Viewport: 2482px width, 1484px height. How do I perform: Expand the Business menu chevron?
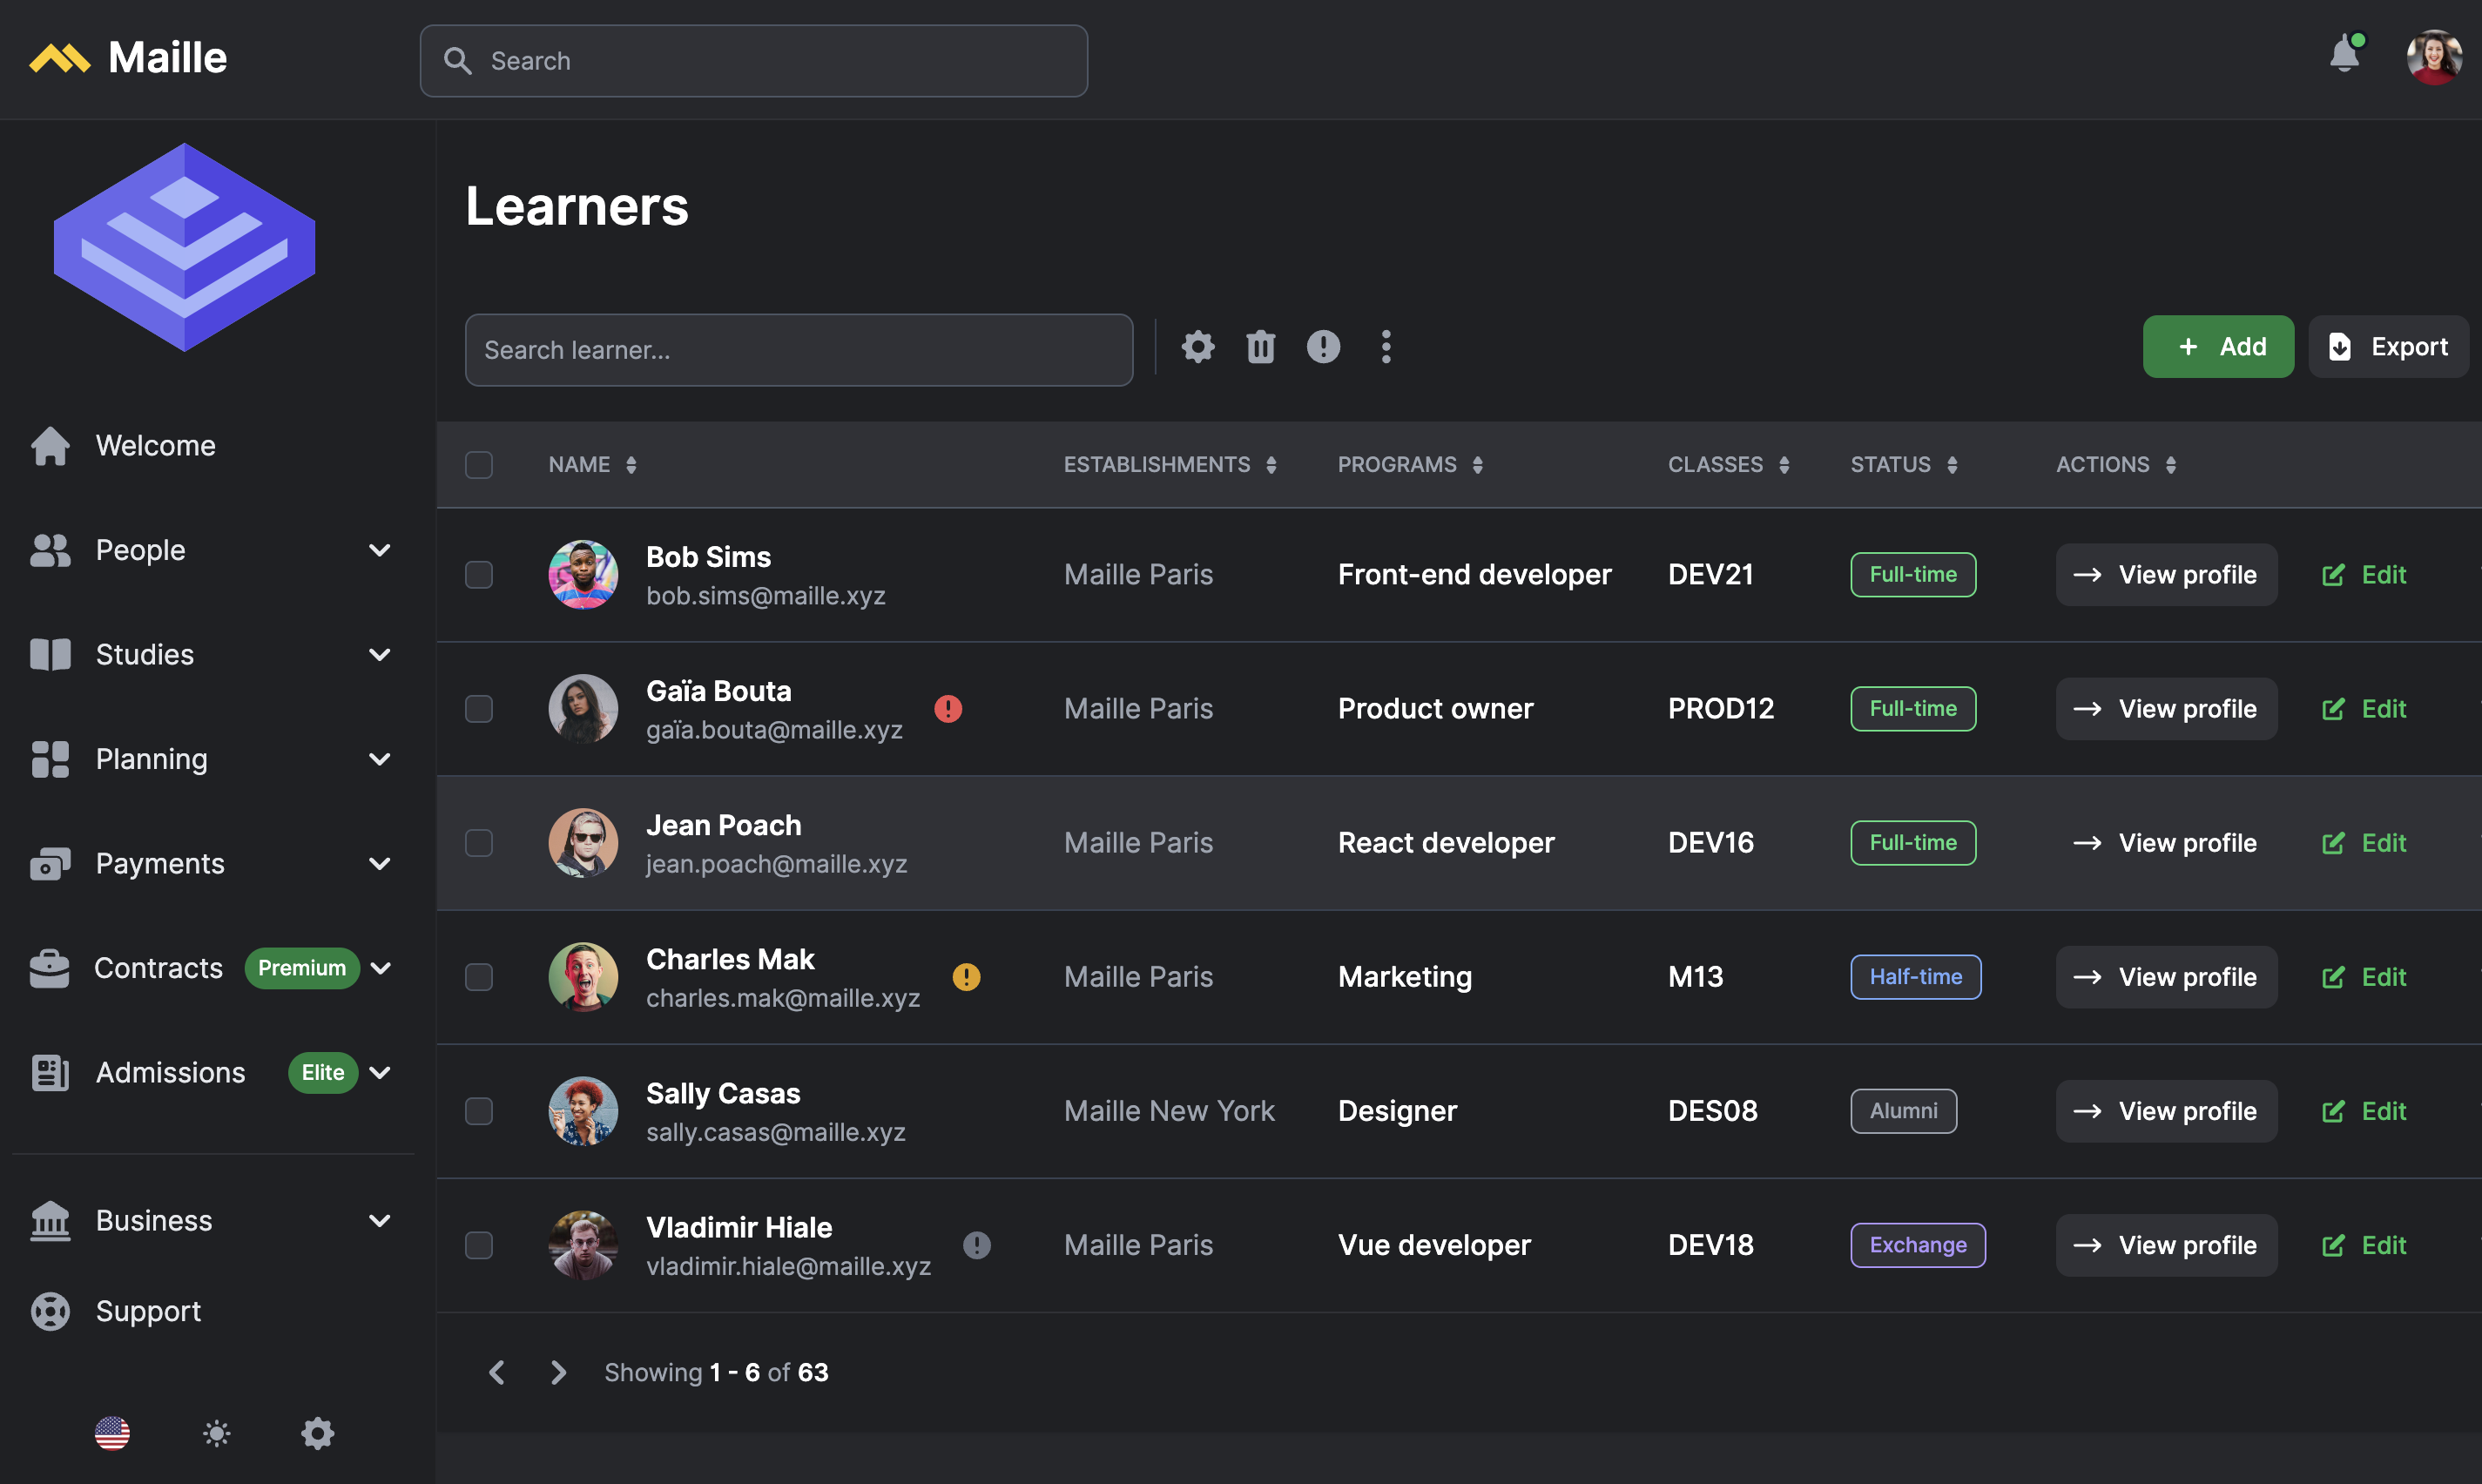[379, 1221]
